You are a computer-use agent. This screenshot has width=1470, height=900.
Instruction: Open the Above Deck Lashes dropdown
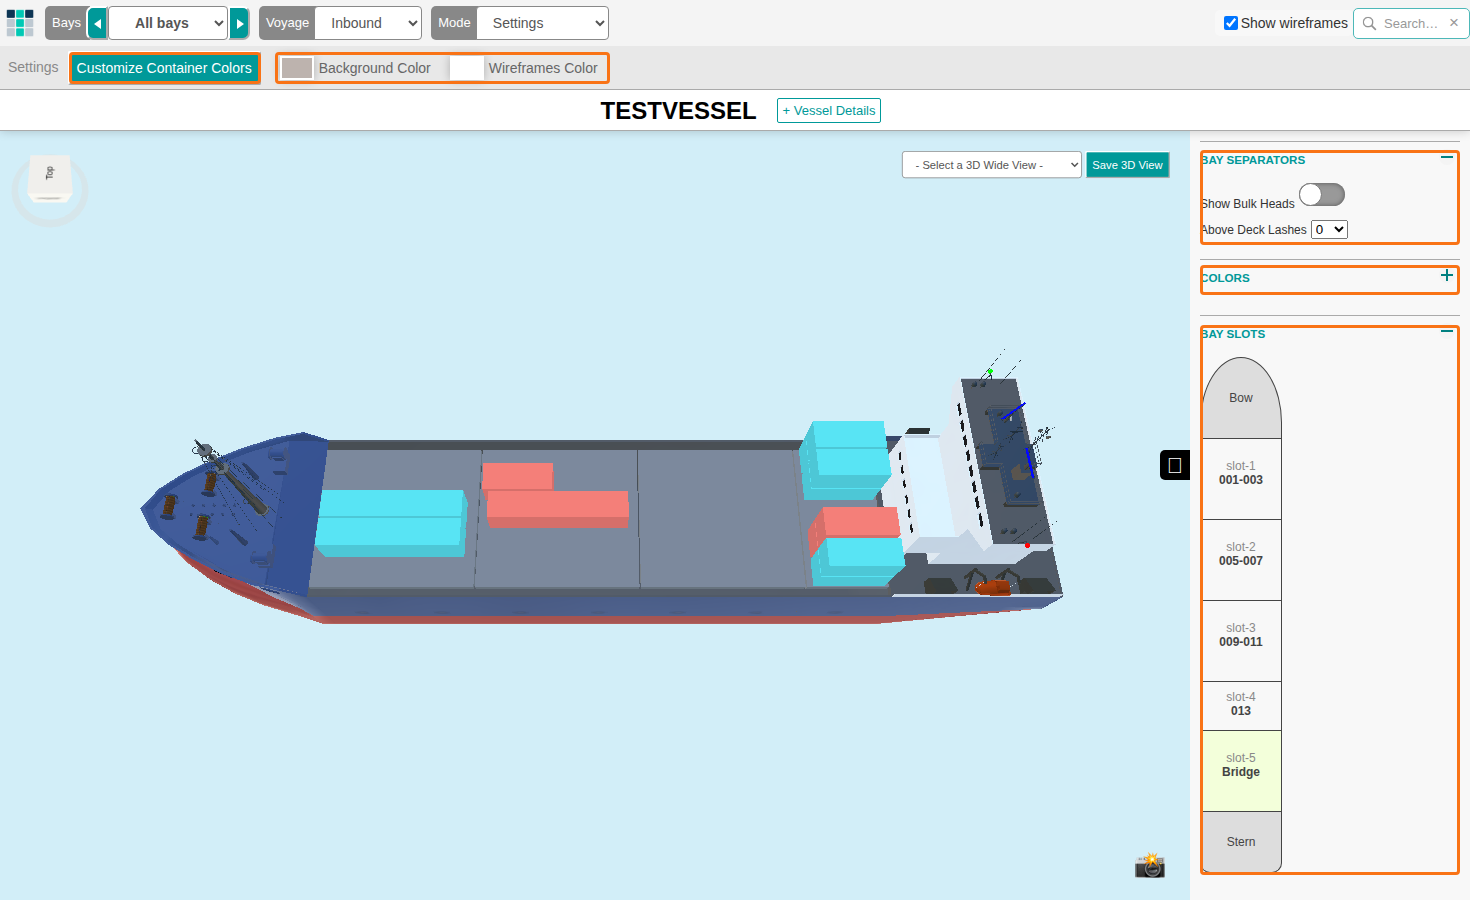pyautogui.click(x=1329, y=230)
